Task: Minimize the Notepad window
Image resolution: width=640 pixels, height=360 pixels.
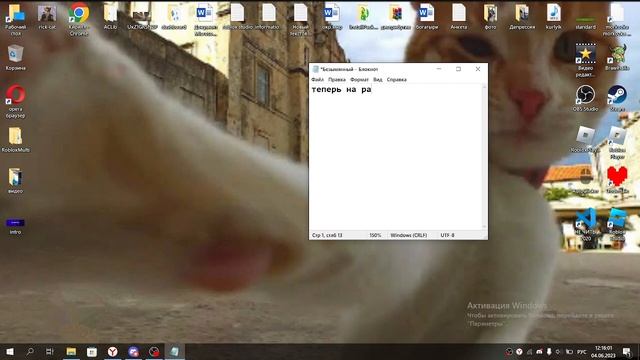Action: tap(439, 69)
